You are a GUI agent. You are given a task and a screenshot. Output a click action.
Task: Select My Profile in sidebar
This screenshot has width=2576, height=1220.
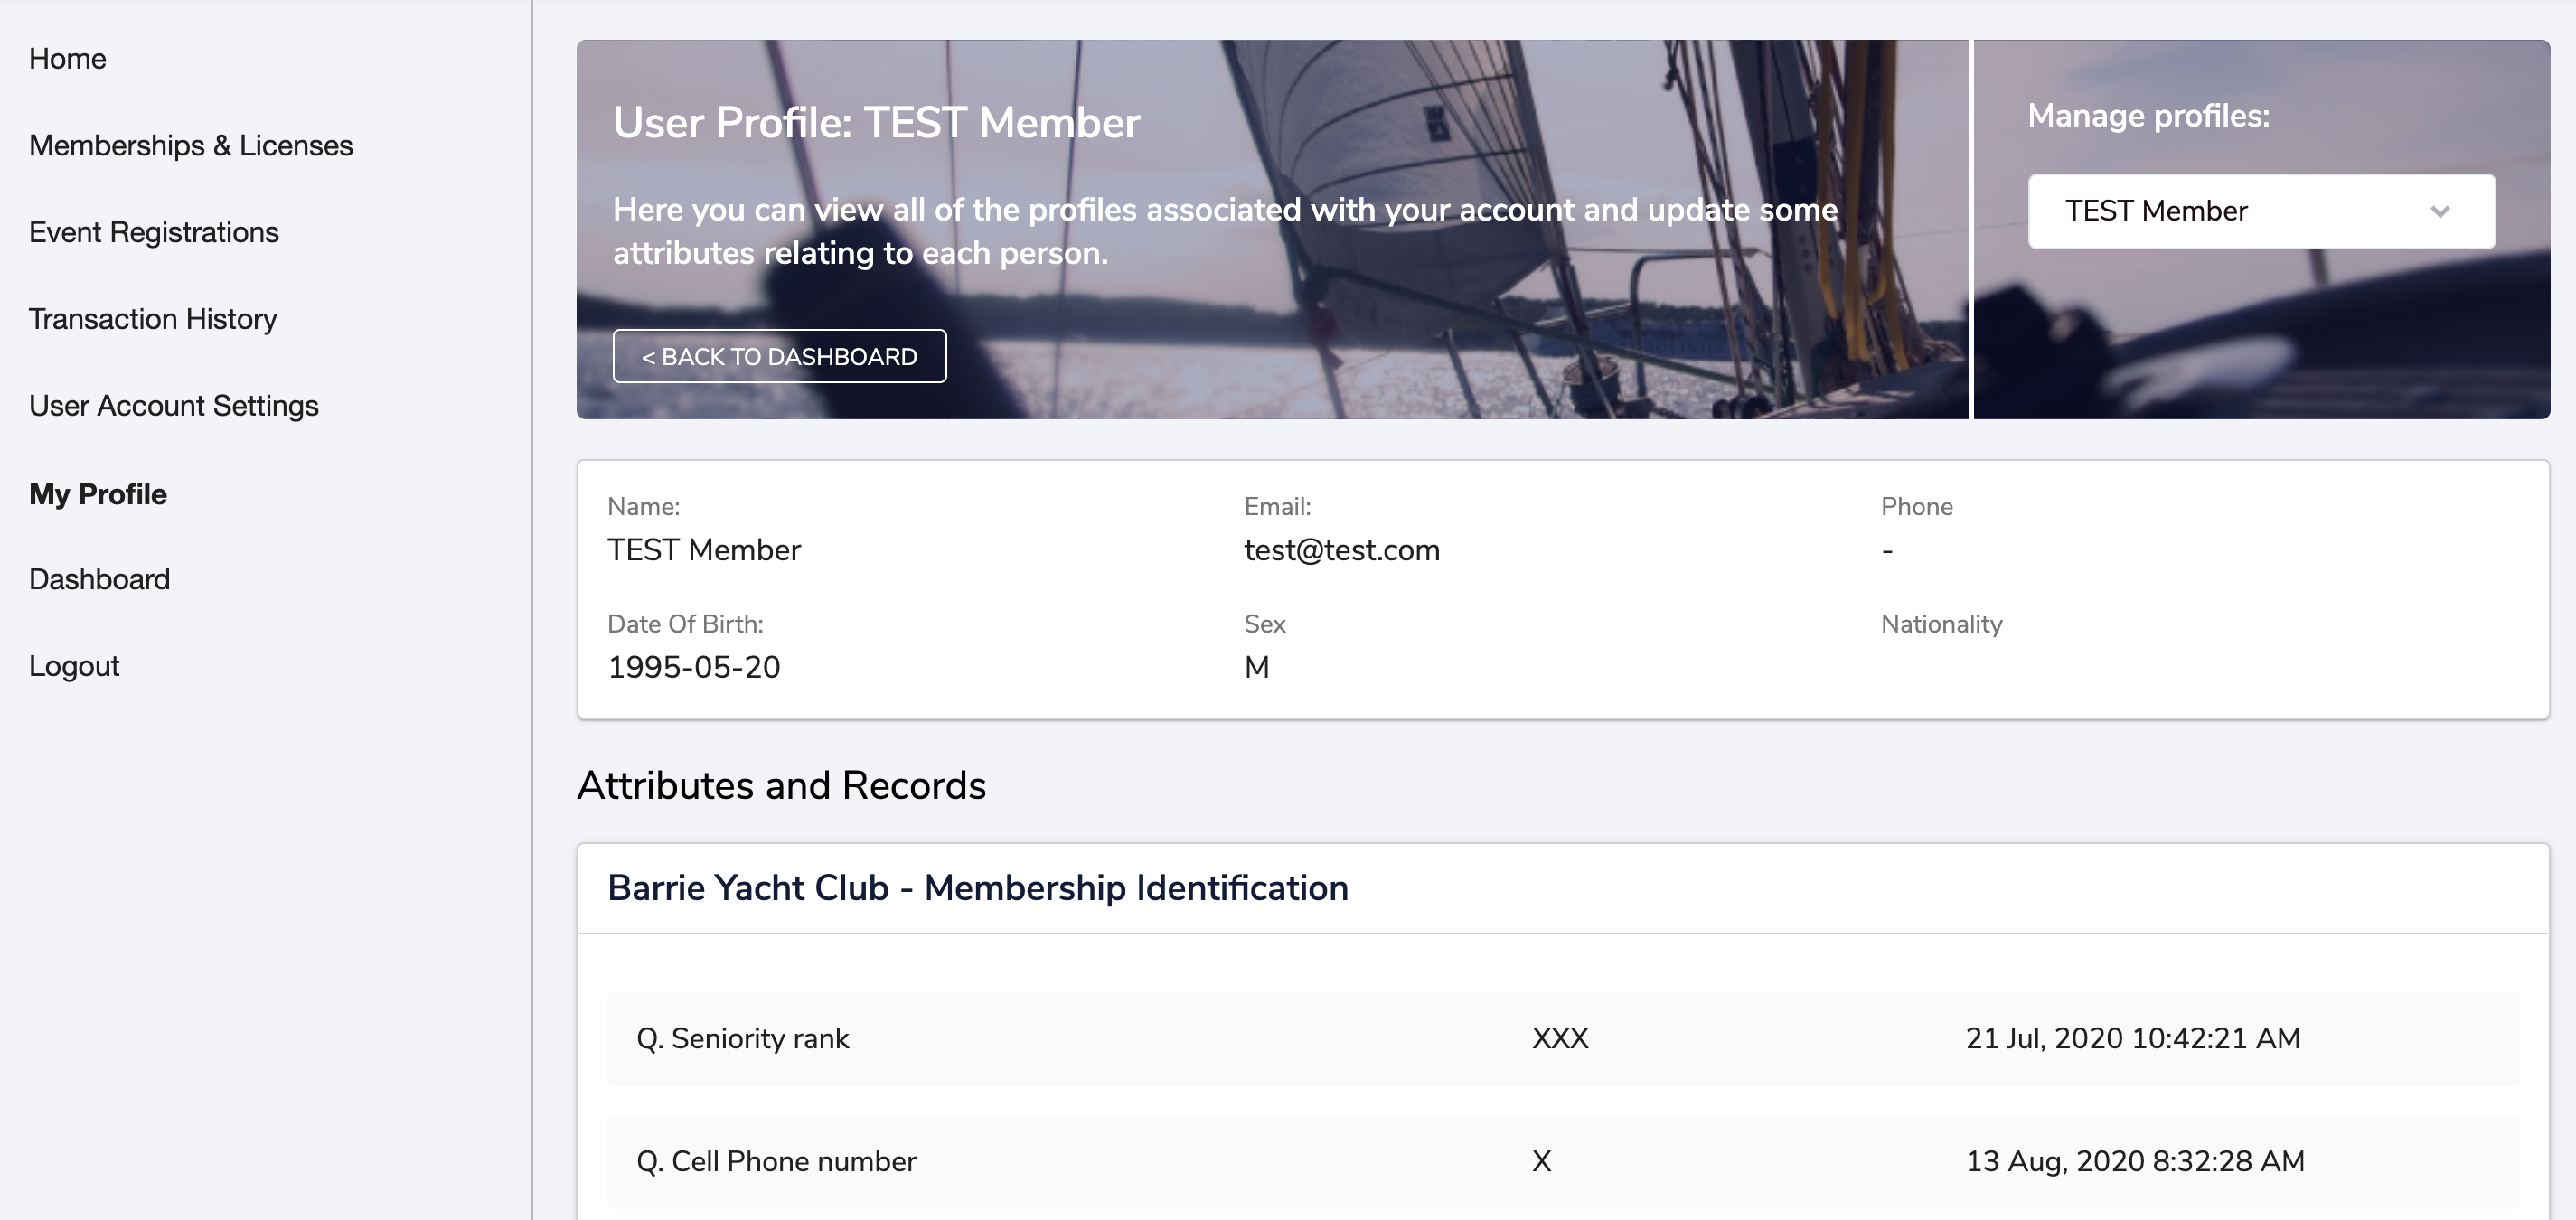coord(97,494)
